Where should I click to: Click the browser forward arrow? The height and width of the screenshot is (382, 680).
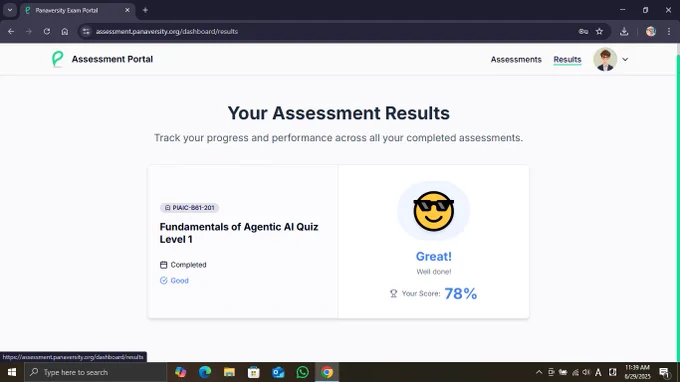[29, 31]
